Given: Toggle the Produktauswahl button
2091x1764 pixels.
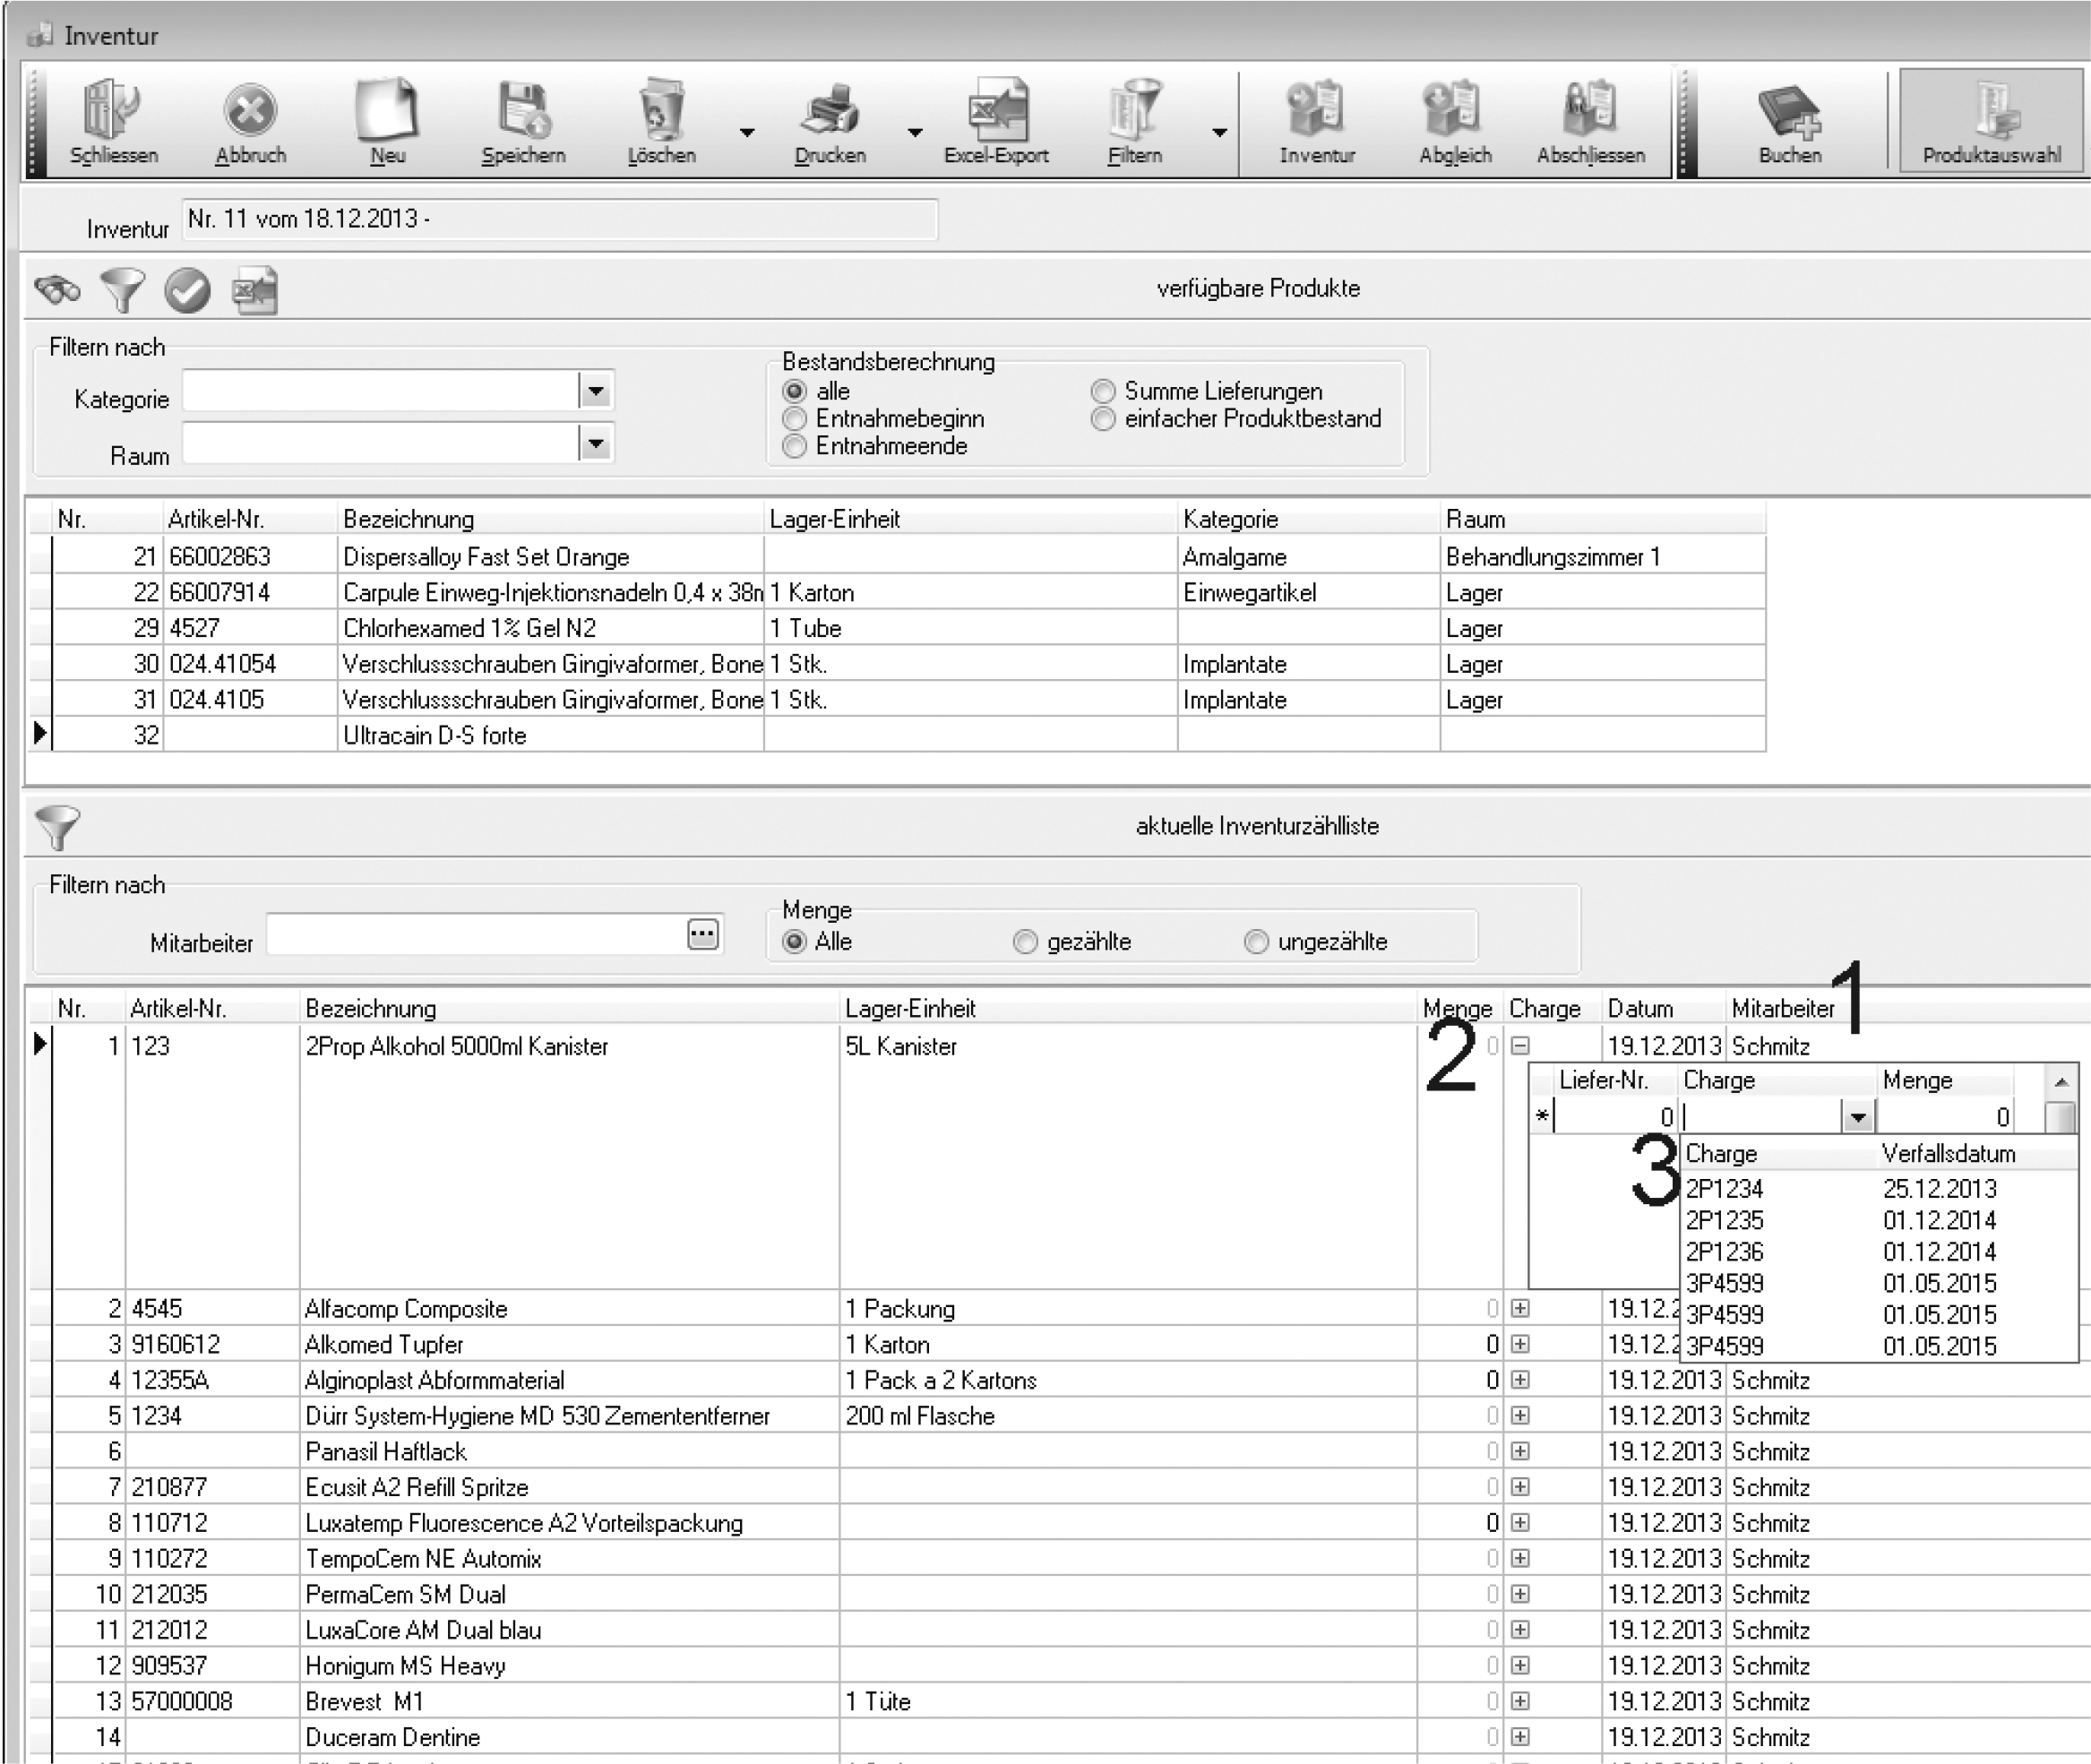Looking at the screenshot, I should tap(1991, 122).
